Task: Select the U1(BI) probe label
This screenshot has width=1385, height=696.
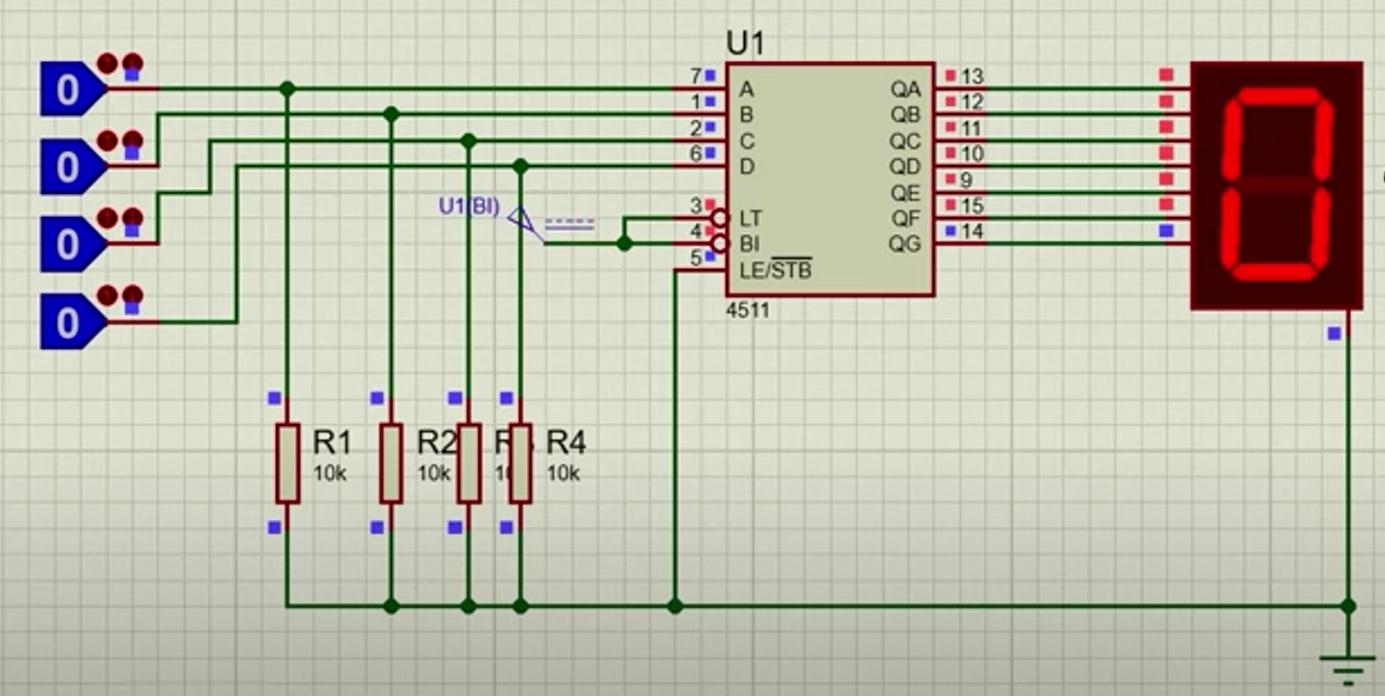Action: (470, 207)
